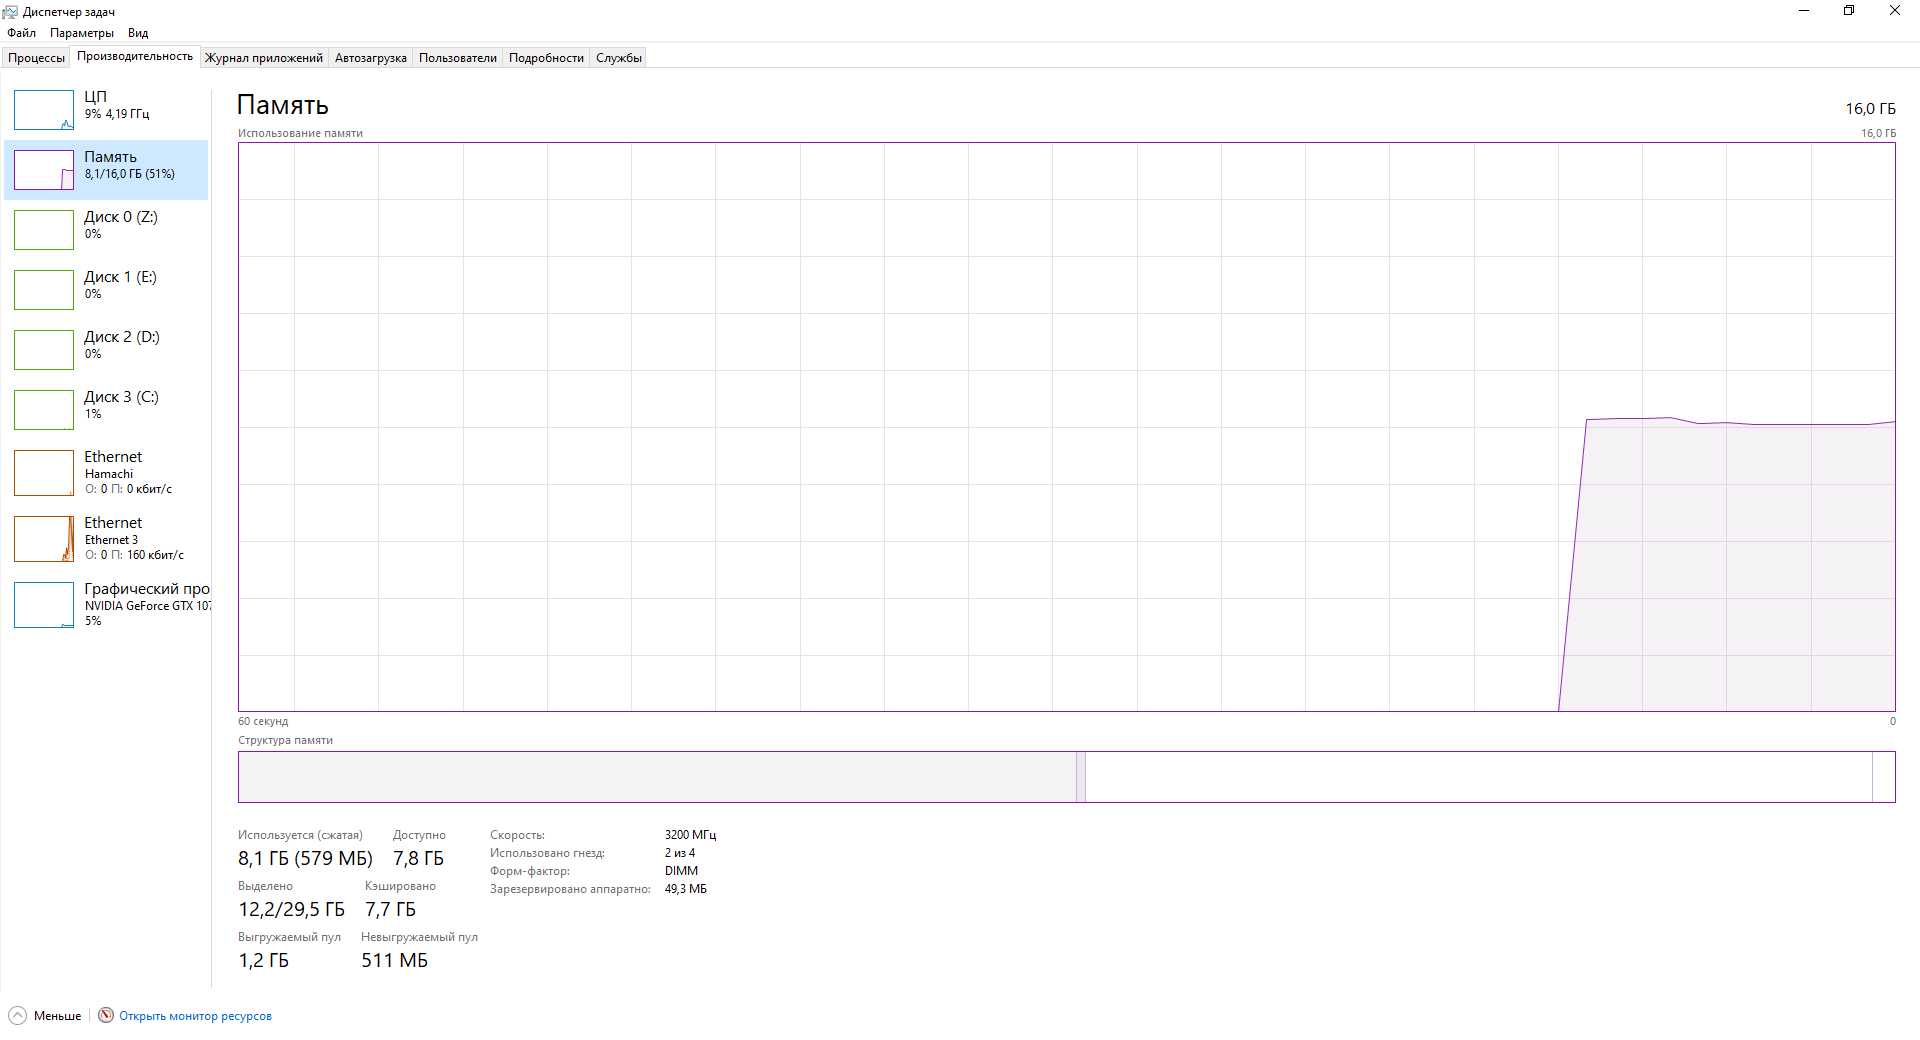This screenshot has width=1920, height=1040.
Task: Select the Производительность tab
Action: pyautogui.click(x=135, y=57)
